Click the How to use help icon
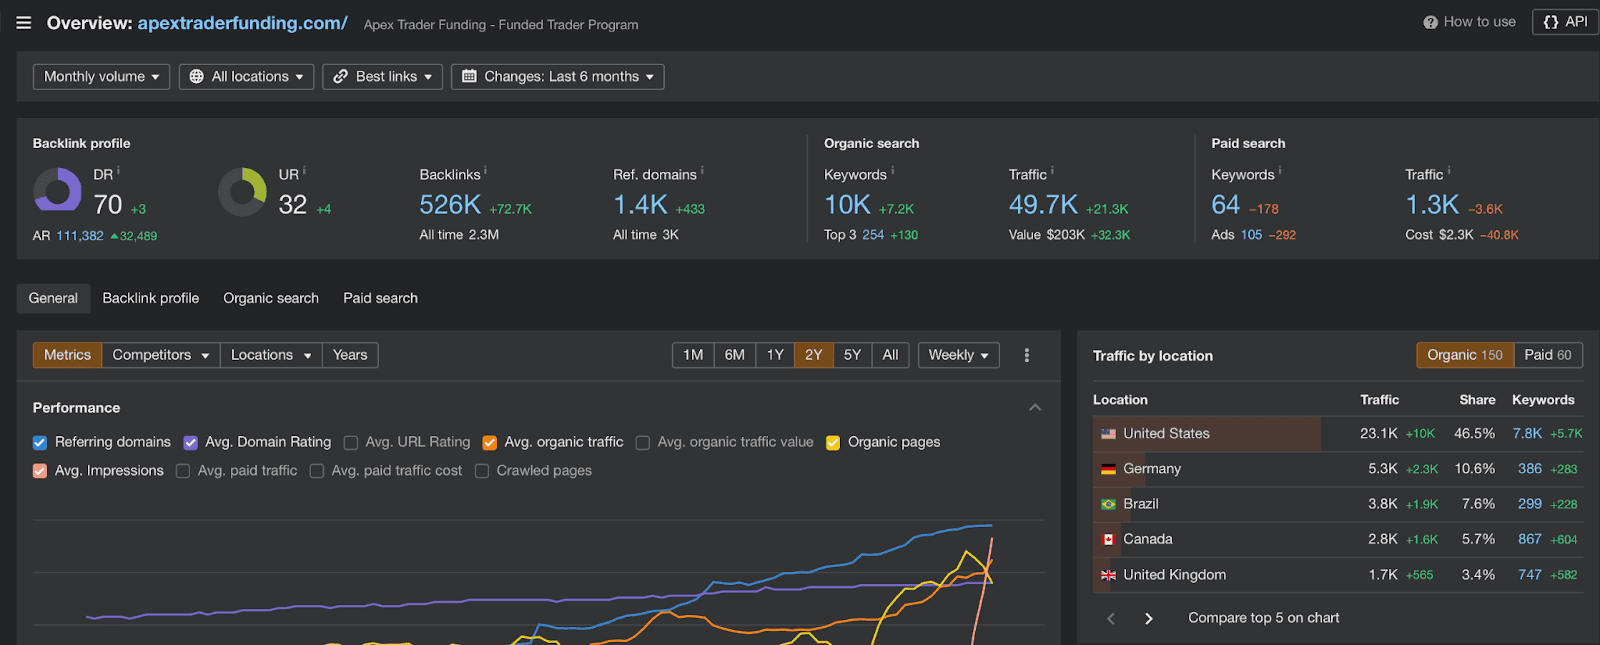Image resolution: width=1600 pixels, height=645 pixels. click(x=1430, y=22)
